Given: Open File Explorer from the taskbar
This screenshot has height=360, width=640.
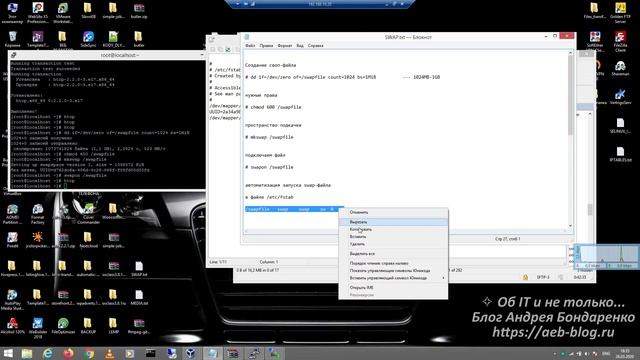Looking at the screenshot, I should [x=27, y=353].
